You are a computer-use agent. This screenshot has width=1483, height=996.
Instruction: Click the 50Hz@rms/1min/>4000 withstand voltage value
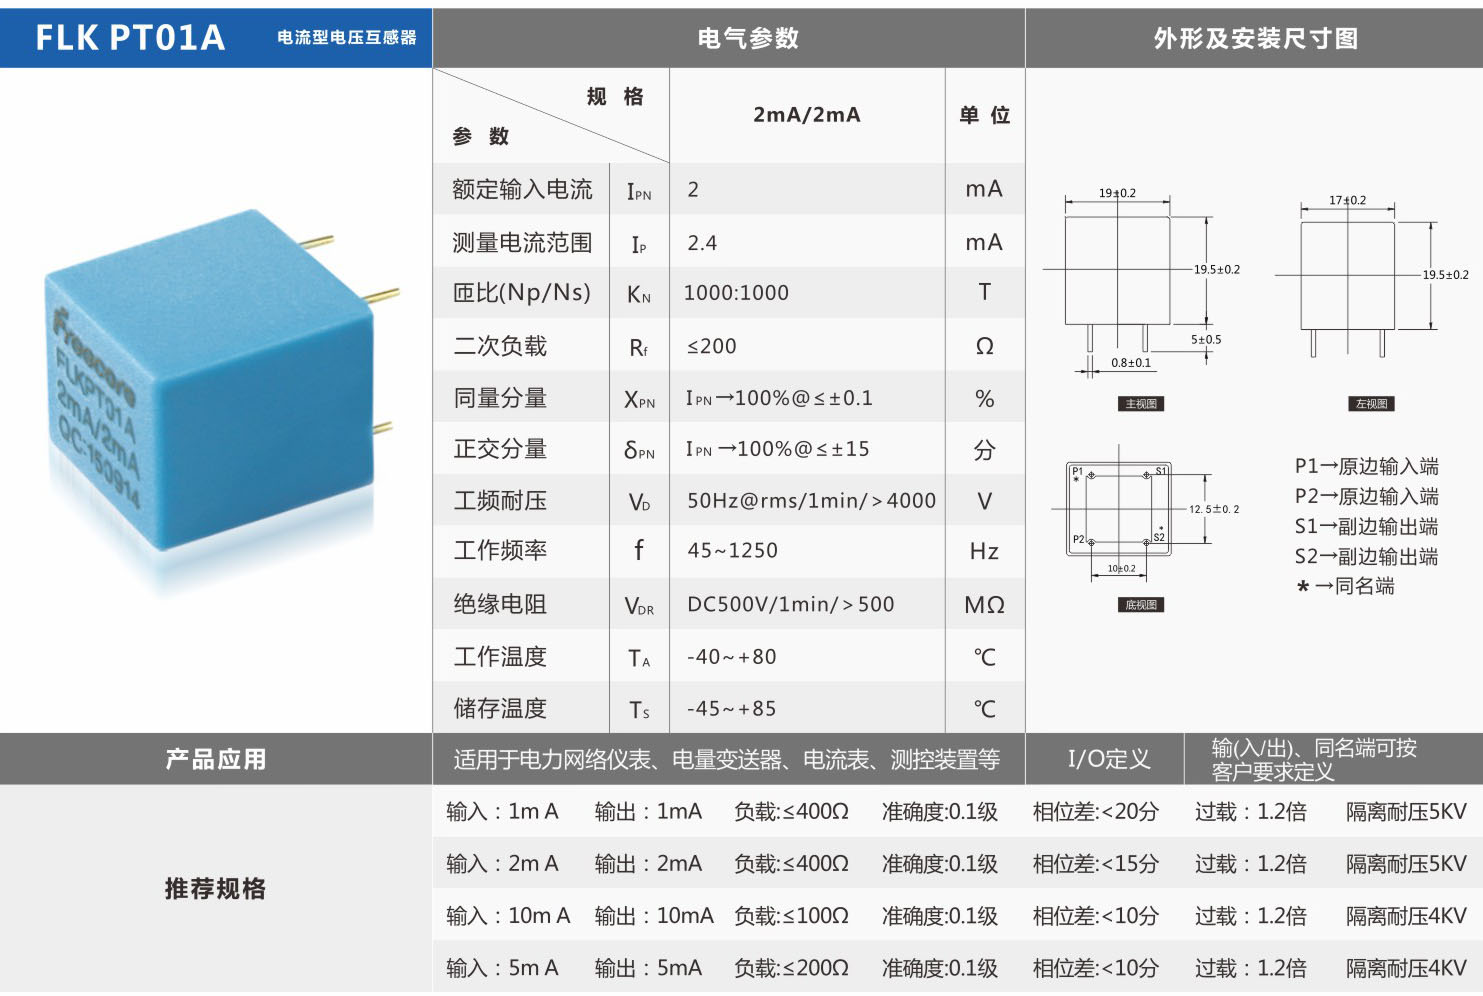(810, 501)
